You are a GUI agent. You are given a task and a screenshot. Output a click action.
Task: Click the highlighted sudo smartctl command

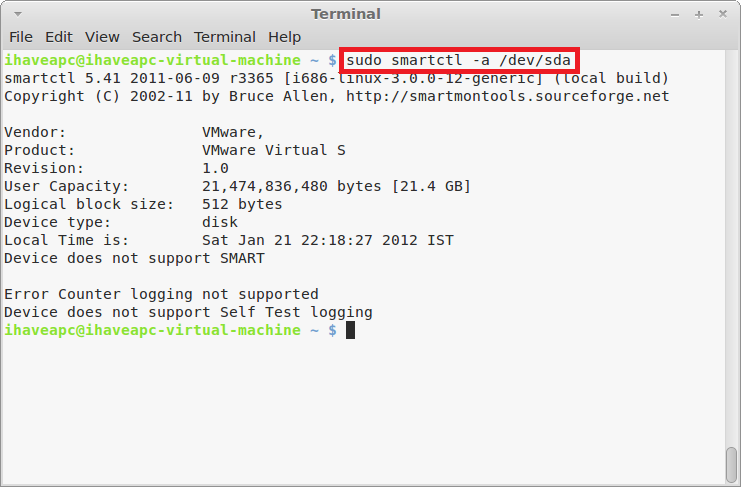pos(458,60)
